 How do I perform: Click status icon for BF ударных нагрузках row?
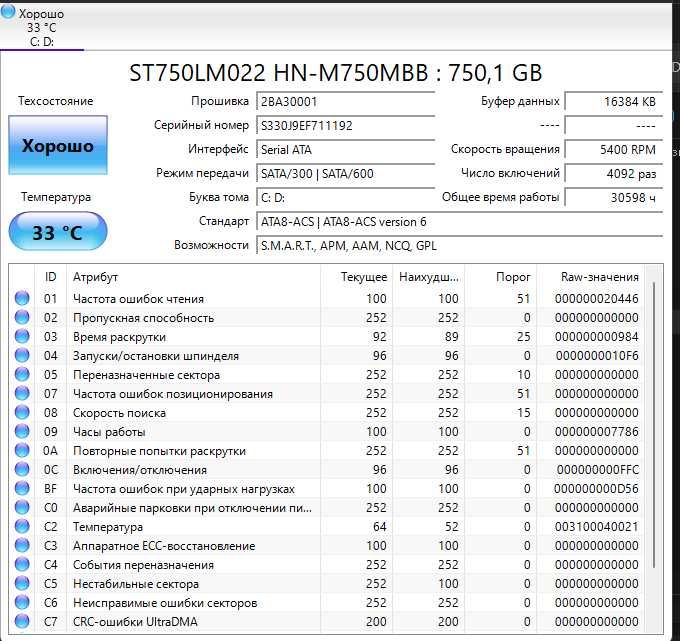click(22, 489)
